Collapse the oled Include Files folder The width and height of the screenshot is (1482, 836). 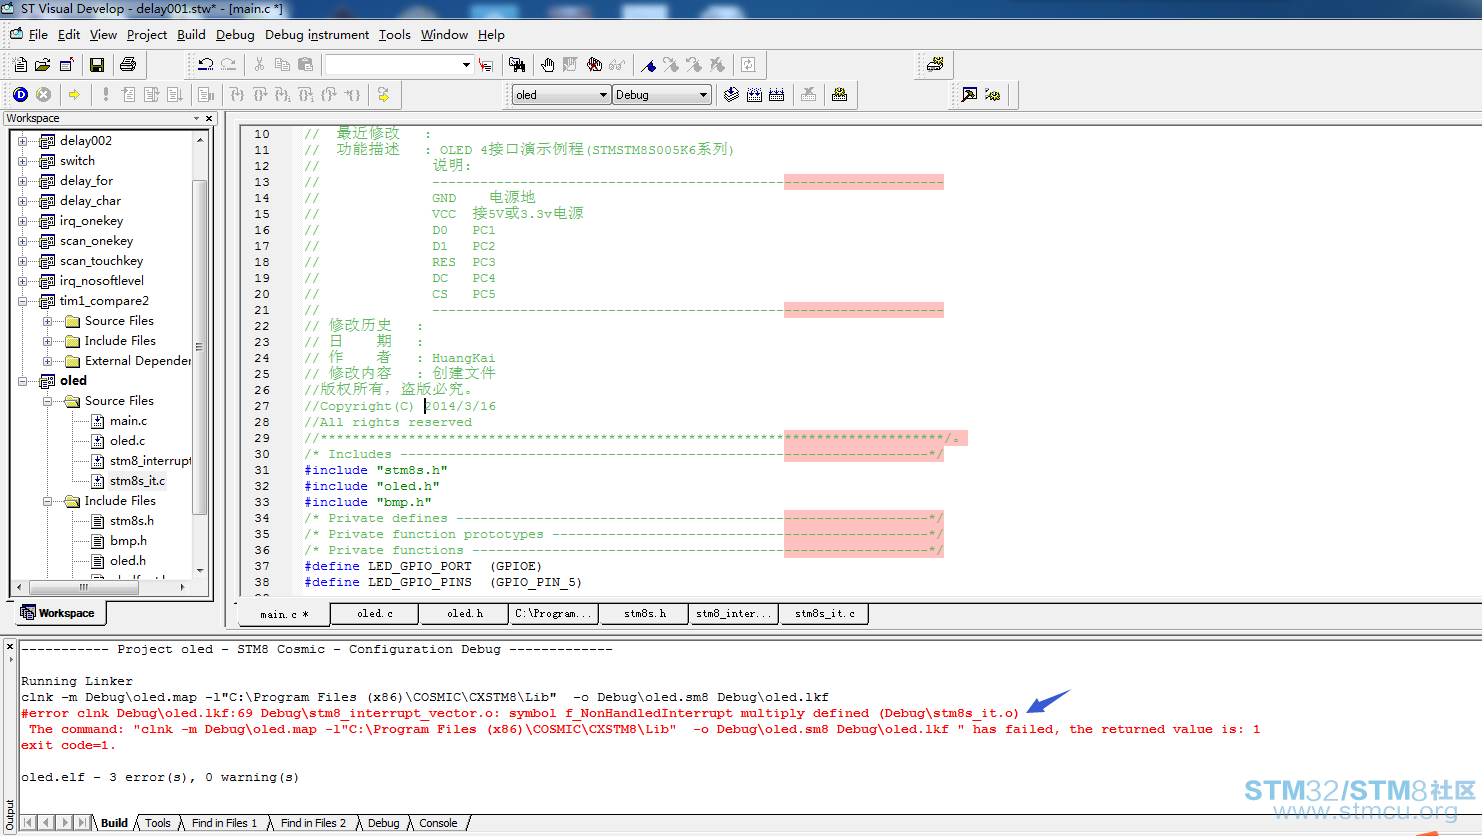click(47, 501)
